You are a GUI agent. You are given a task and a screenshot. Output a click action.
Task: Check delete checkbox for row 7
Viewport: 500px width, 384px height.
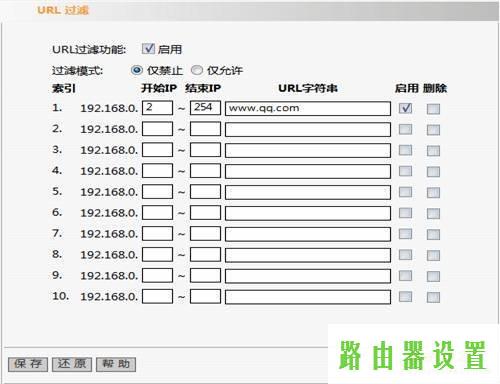click(433, 235)
